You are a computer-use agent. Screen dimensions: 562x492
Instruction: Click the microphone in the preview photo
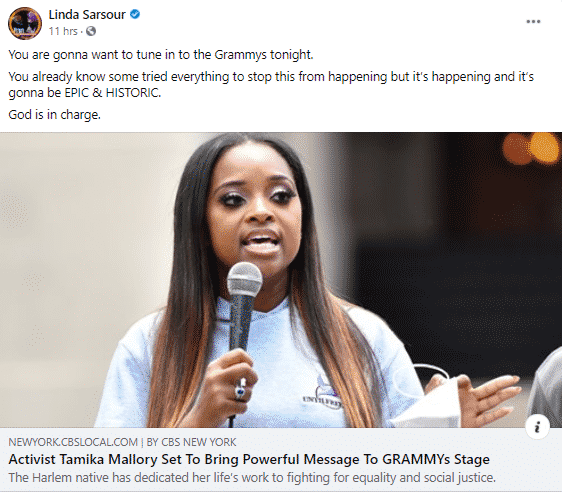click(x=244, y=305)
